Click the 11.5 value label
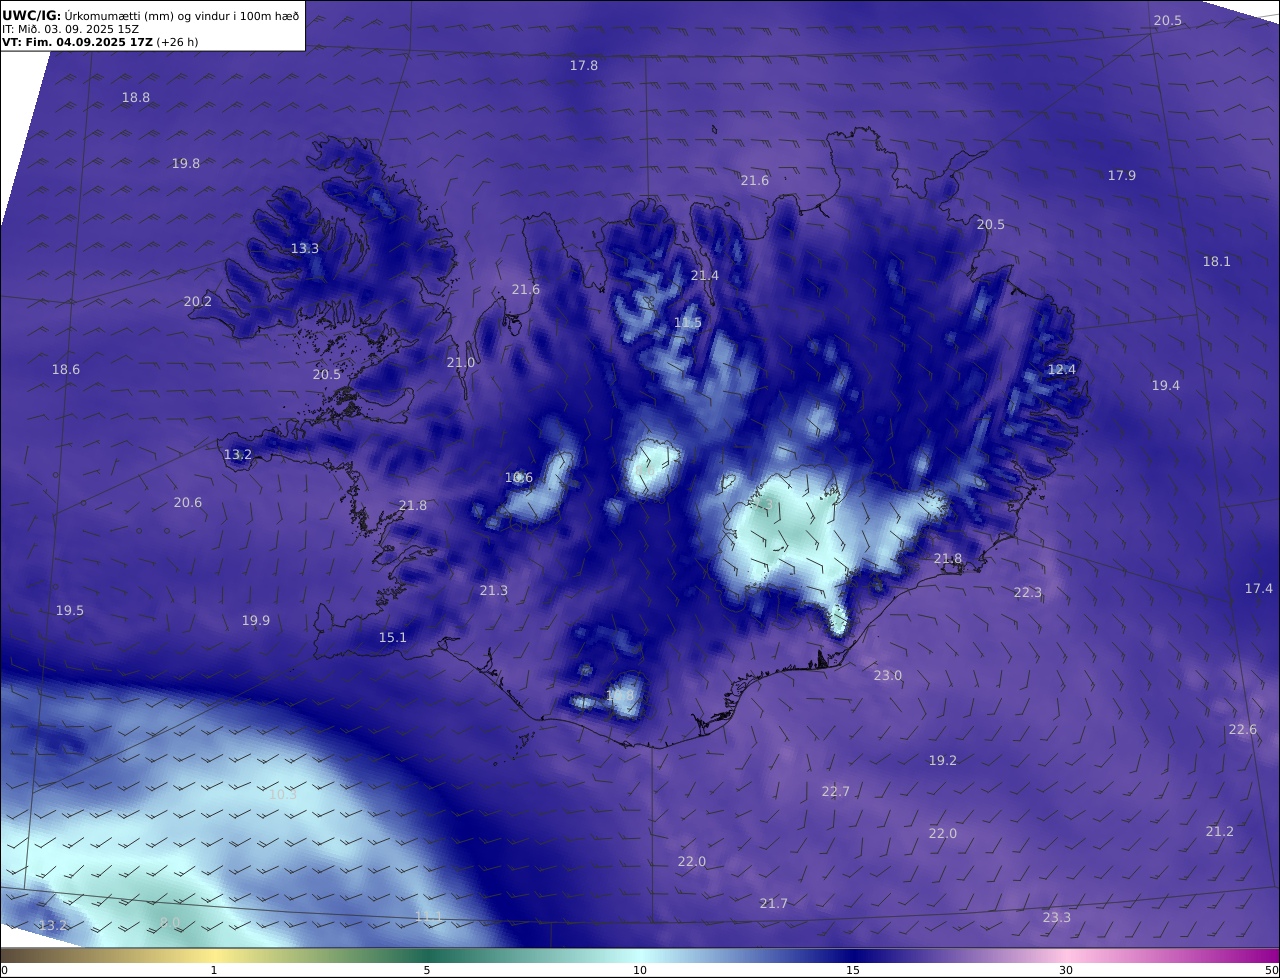This screenshot has width=1280, height=978. click(x=688, y=323)
